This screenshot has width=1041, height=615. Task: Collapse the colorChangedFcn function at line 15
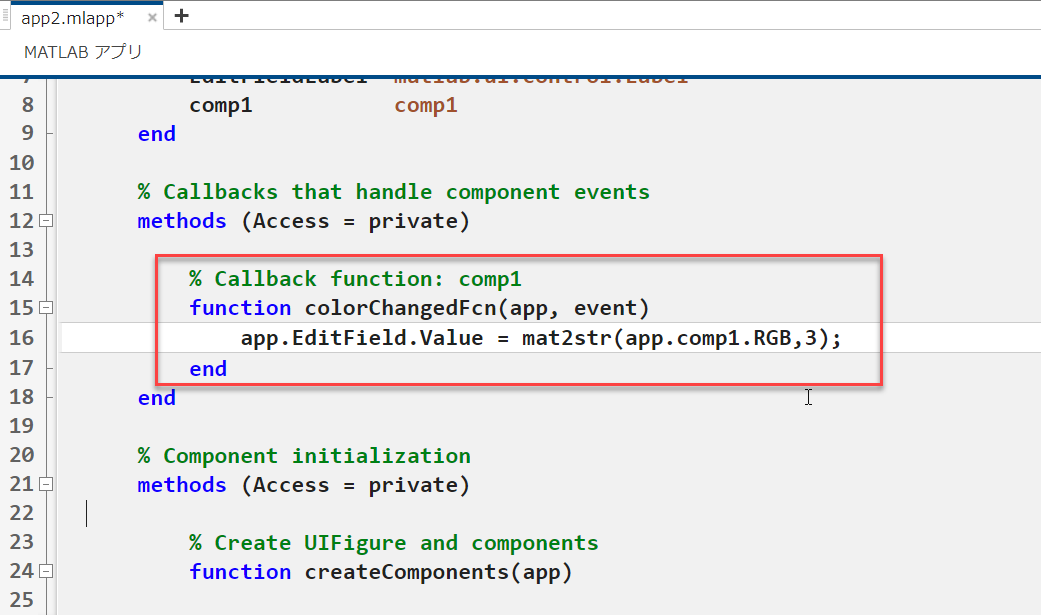click(45, 308)
